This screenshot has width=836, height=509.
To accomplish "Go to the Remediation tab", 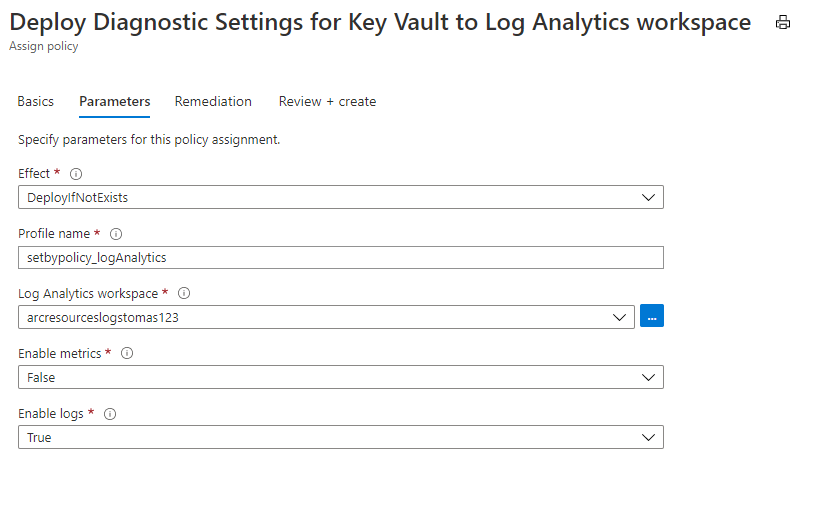I will [213, 101].
